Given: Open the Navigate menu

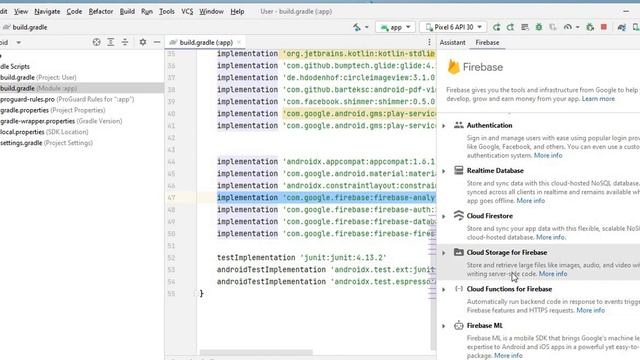Looking at the screenshot, I should click(x=47, y=11).
